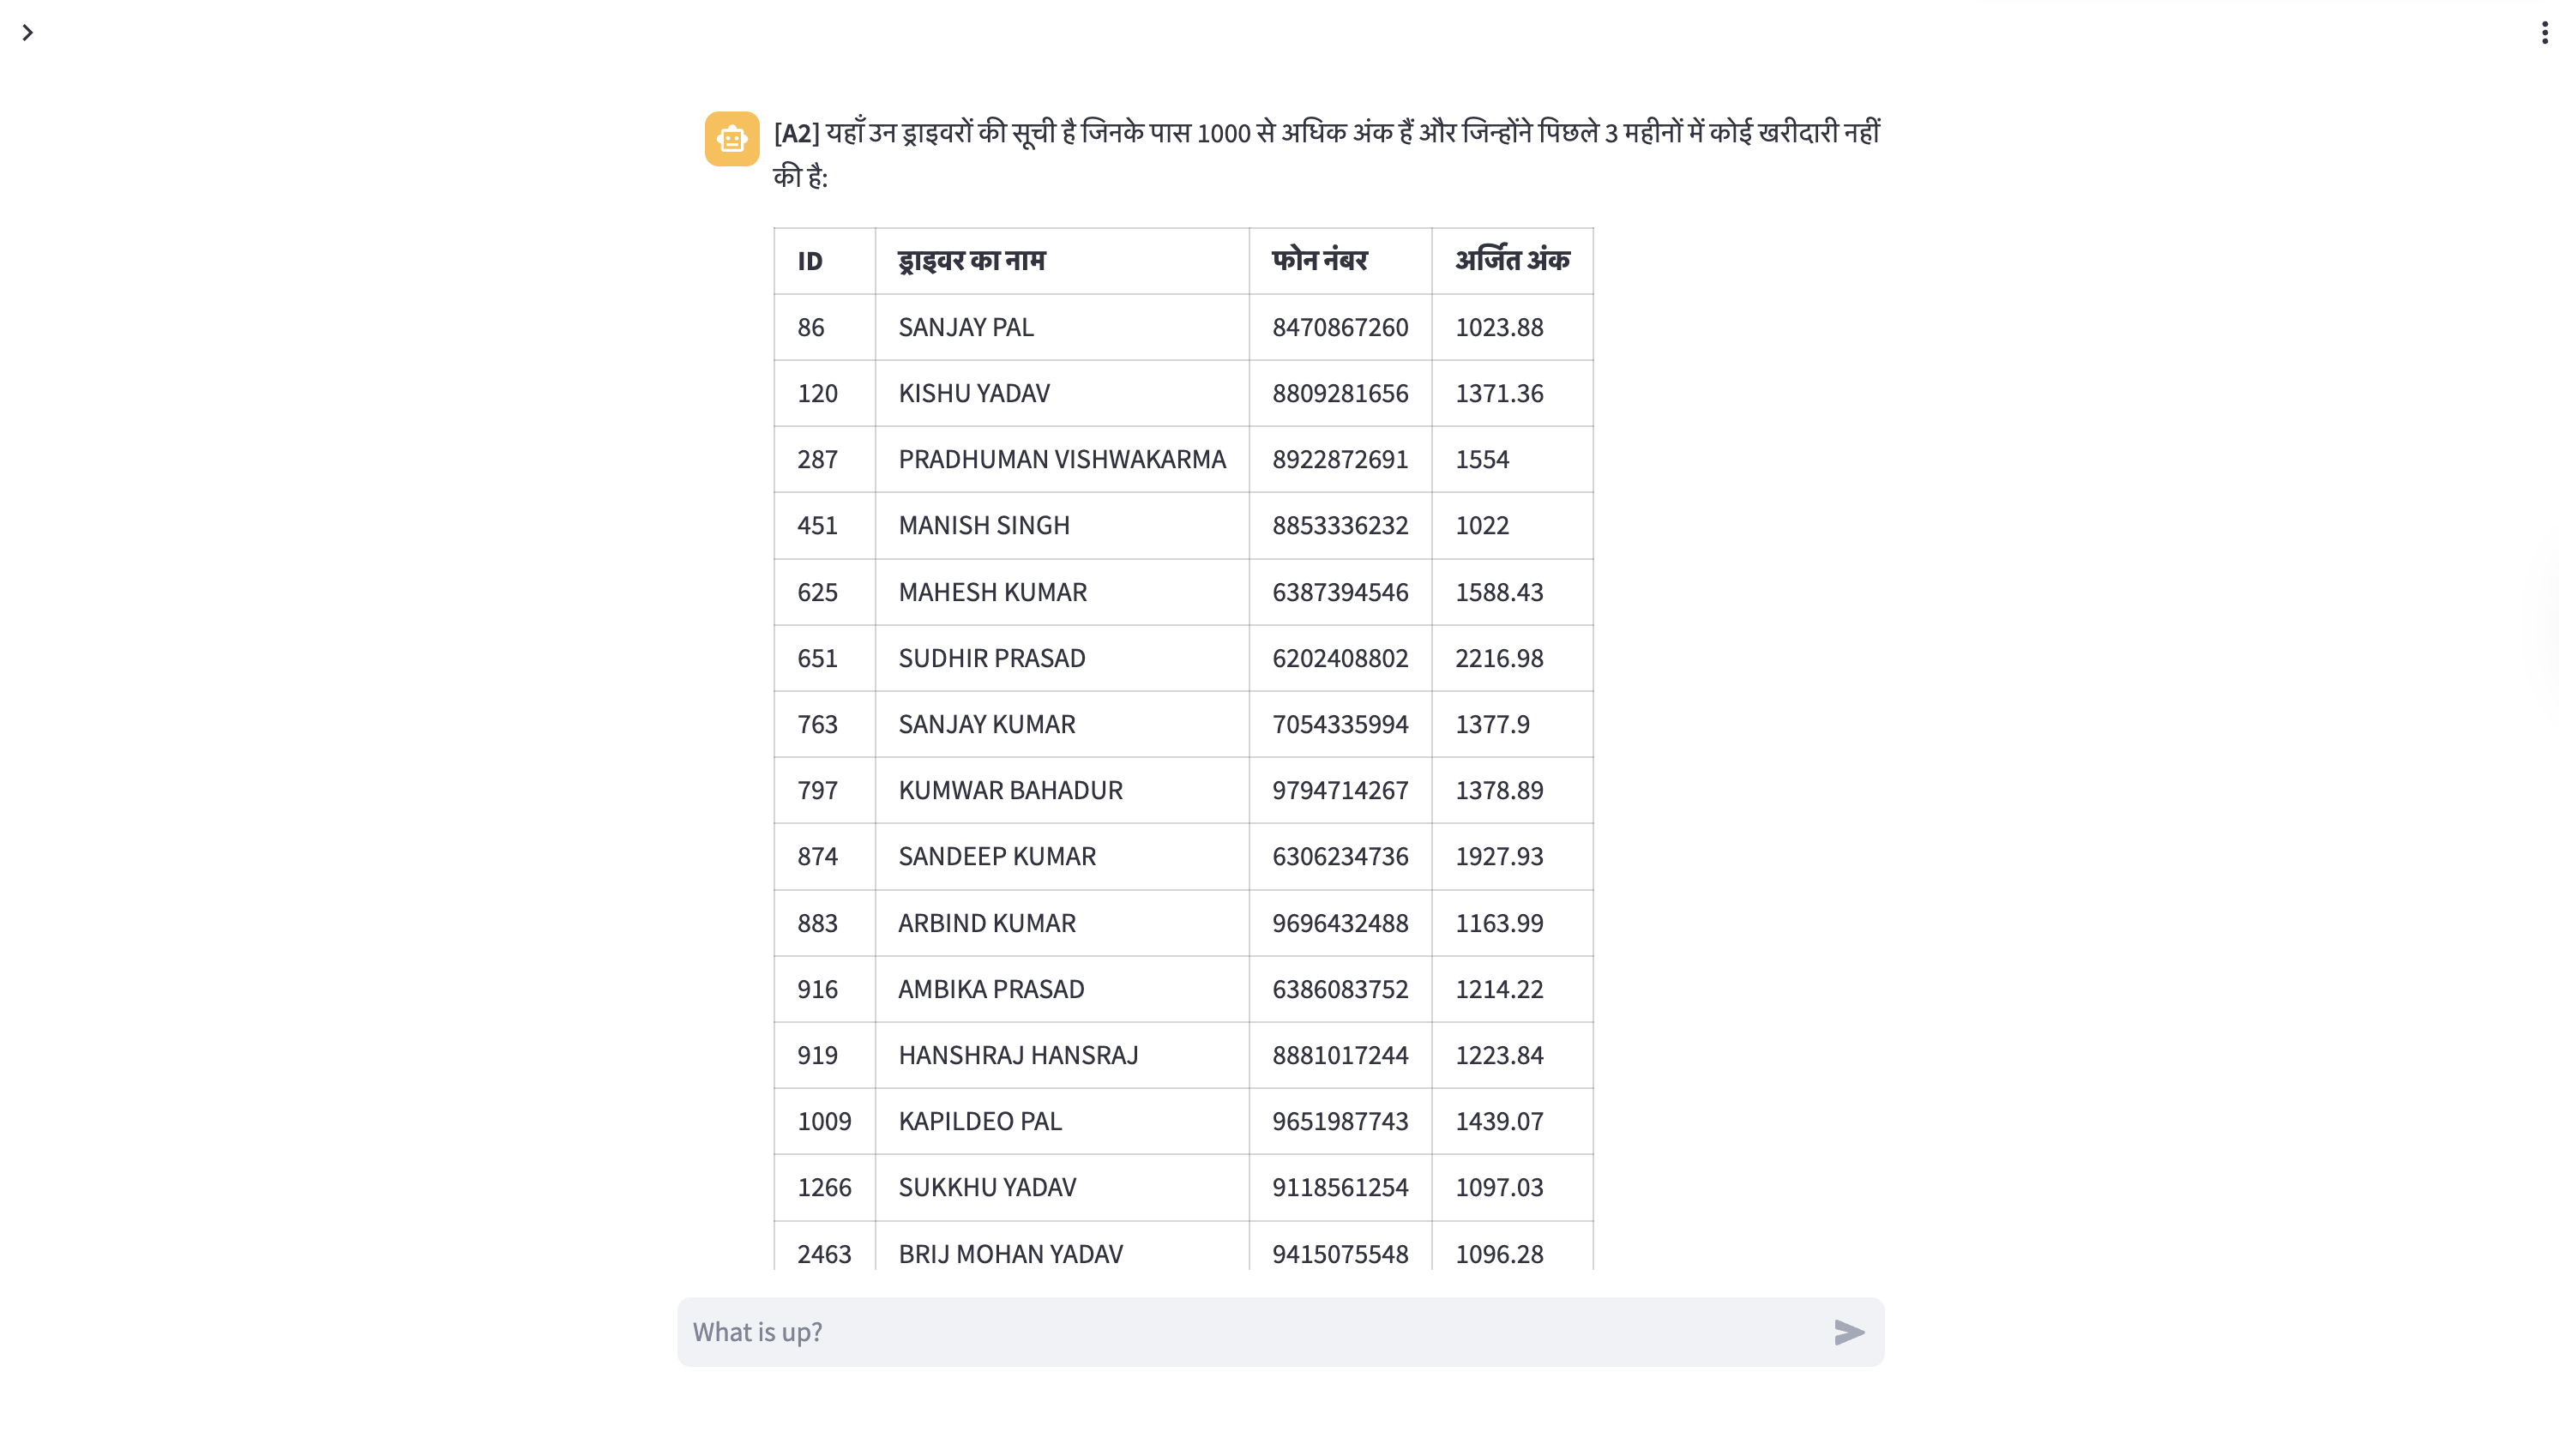Select the row for AMBIKA PRASAD
This screenshot has width=2559, height=1456.
[x=990, y=989]
